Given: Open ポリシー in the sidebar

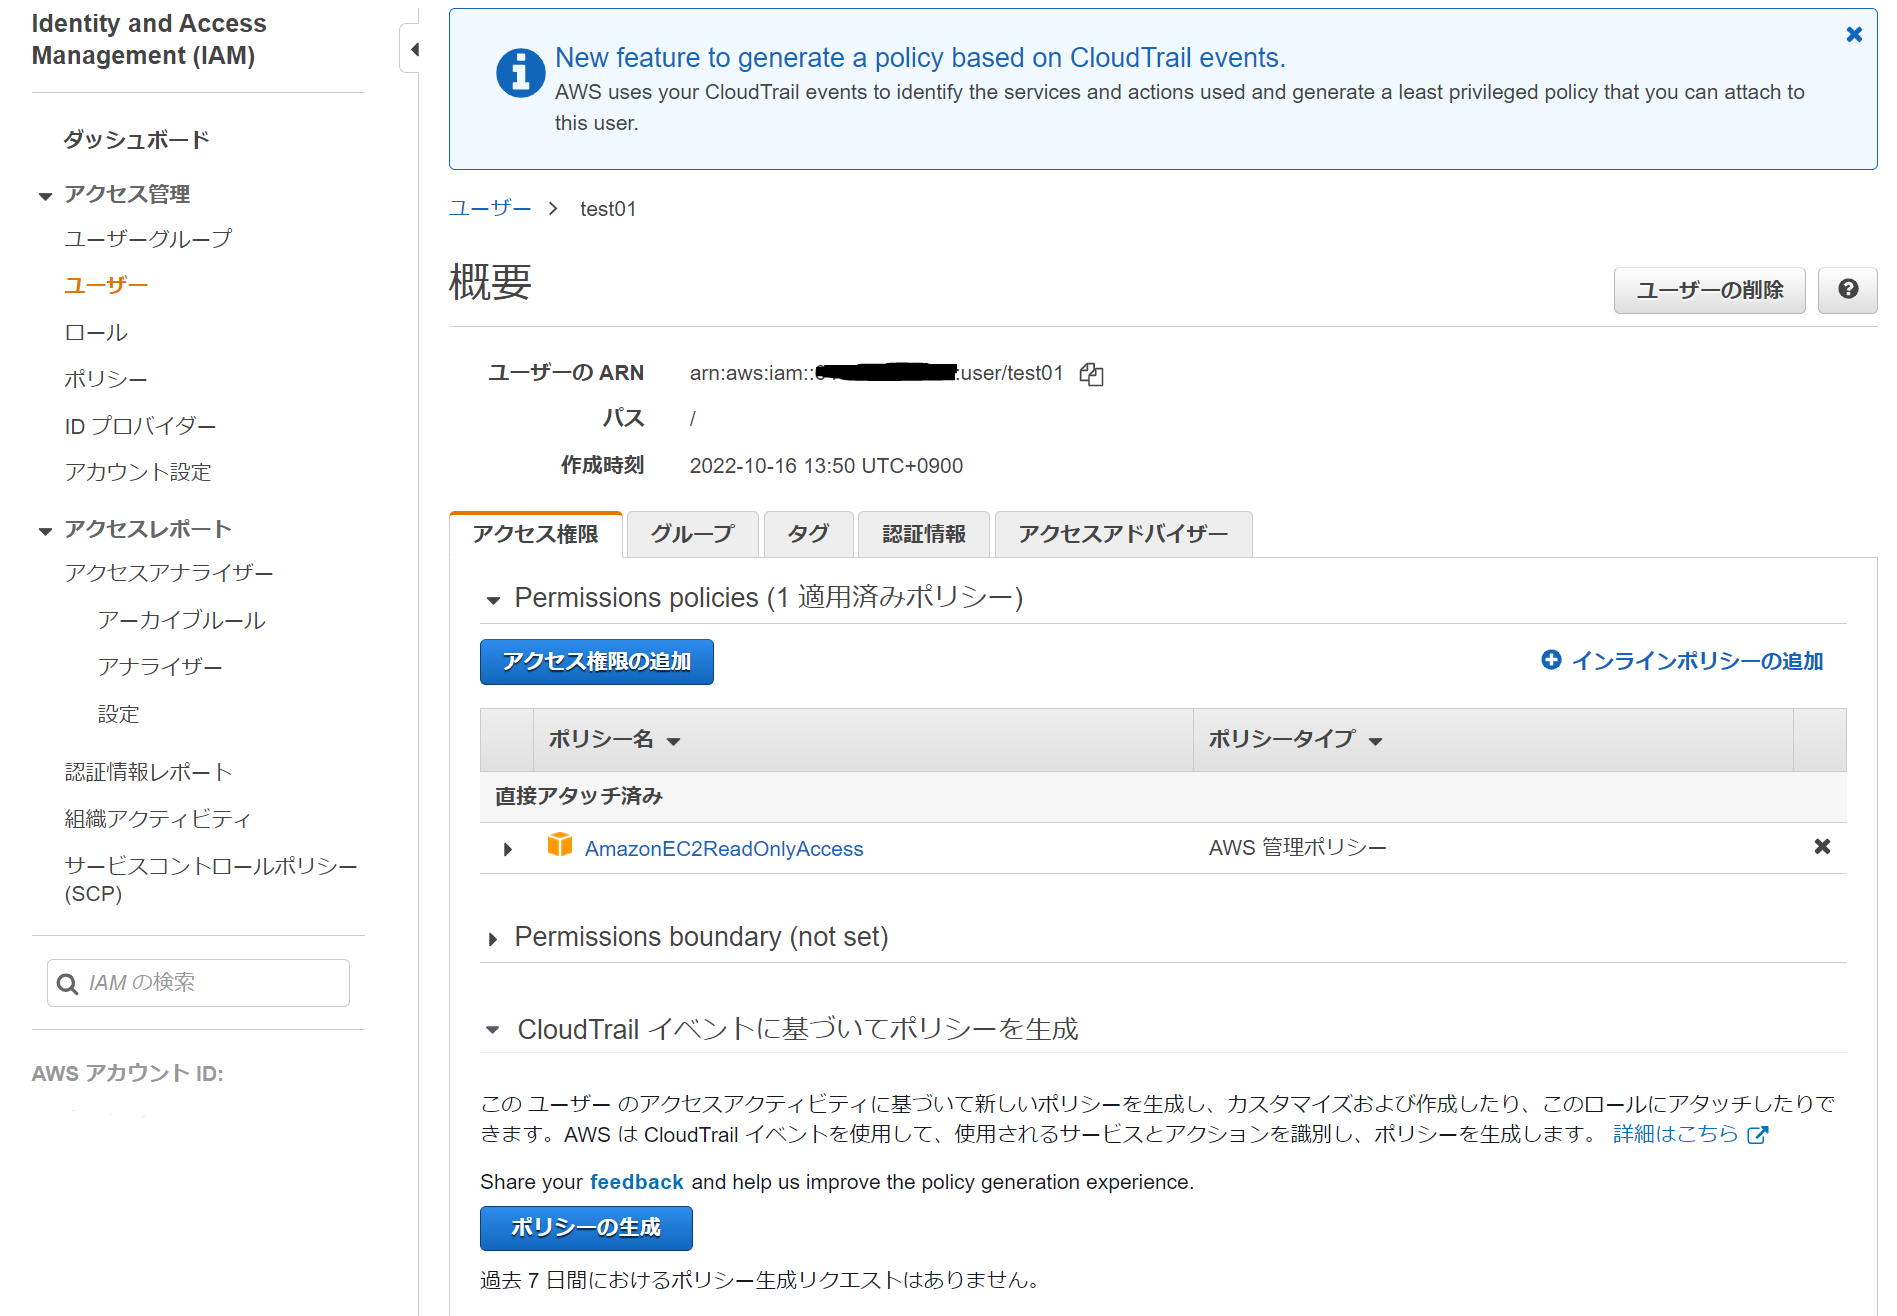Looking at the screenshot, I should coord(106,380).
